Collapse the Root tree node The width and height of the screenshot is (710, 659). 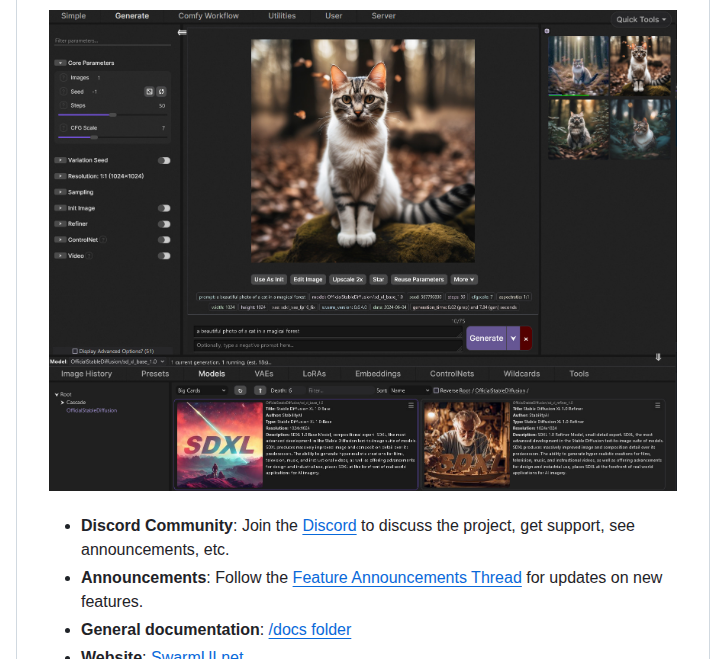[57, 394]
